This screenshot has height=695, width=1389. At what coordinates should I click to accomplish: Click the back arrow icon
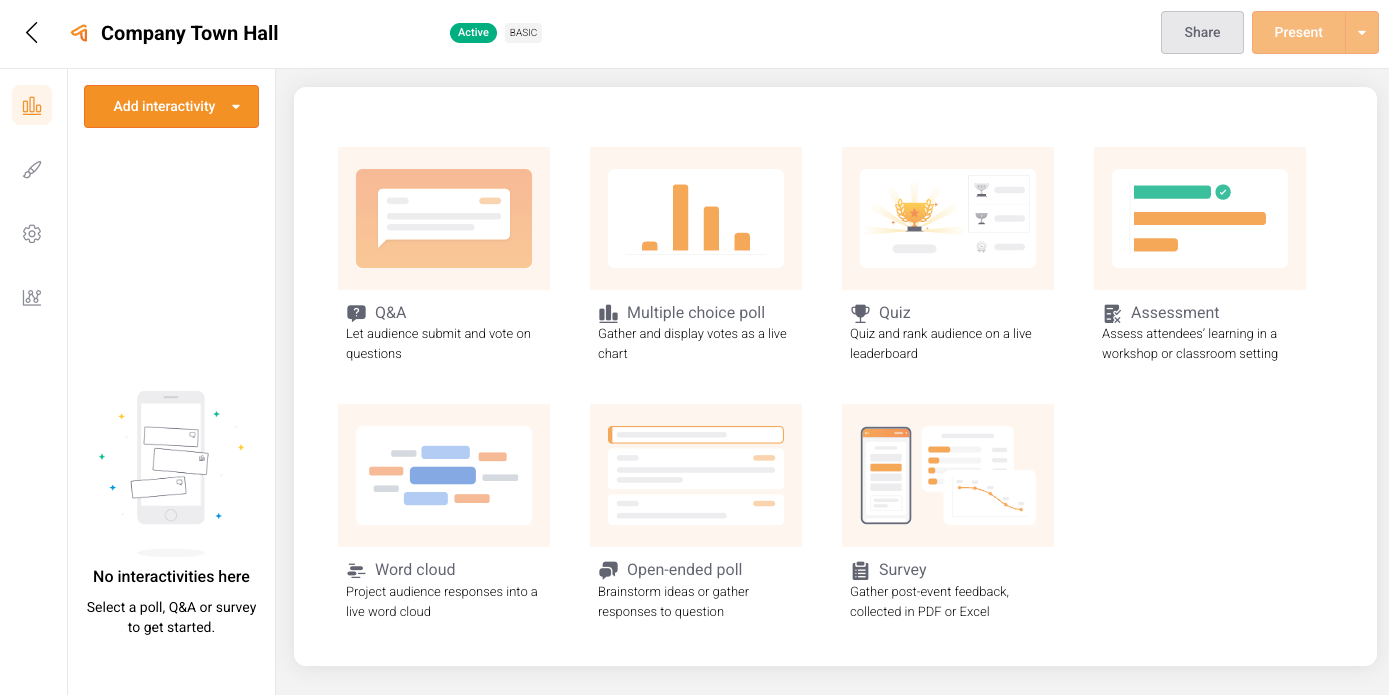click(32, 33)
